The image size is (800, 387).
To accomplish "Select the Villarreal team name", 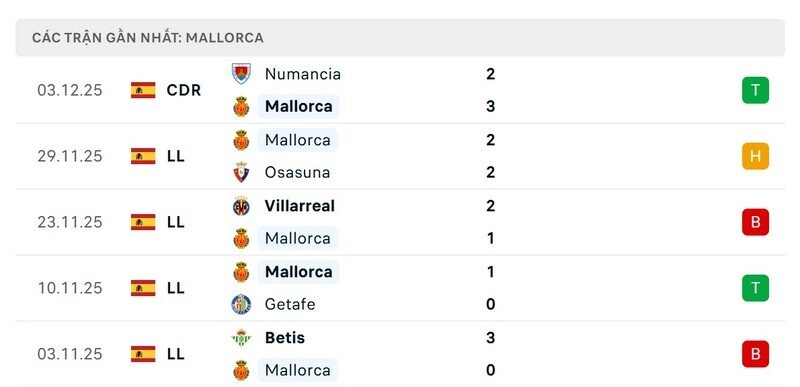I will click(299, 206).
